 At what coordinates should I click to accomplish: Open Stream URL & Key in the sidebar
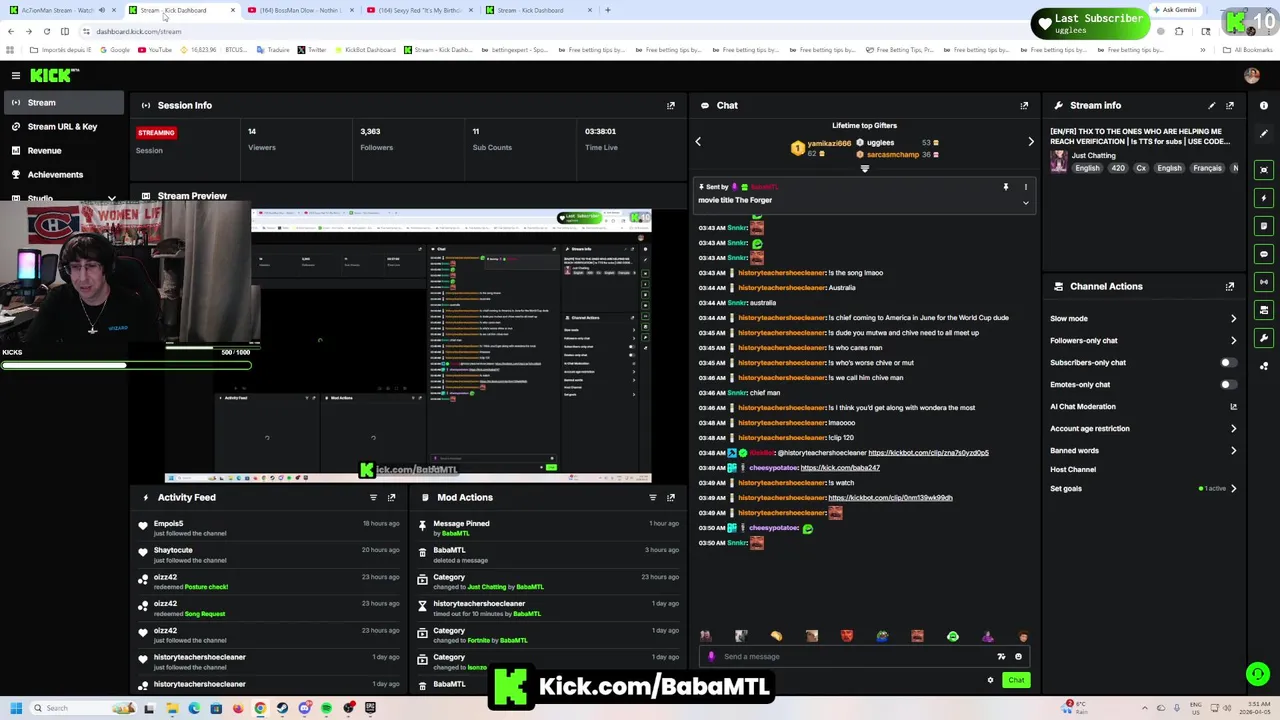pyautogui.click(x=62, y=127)
